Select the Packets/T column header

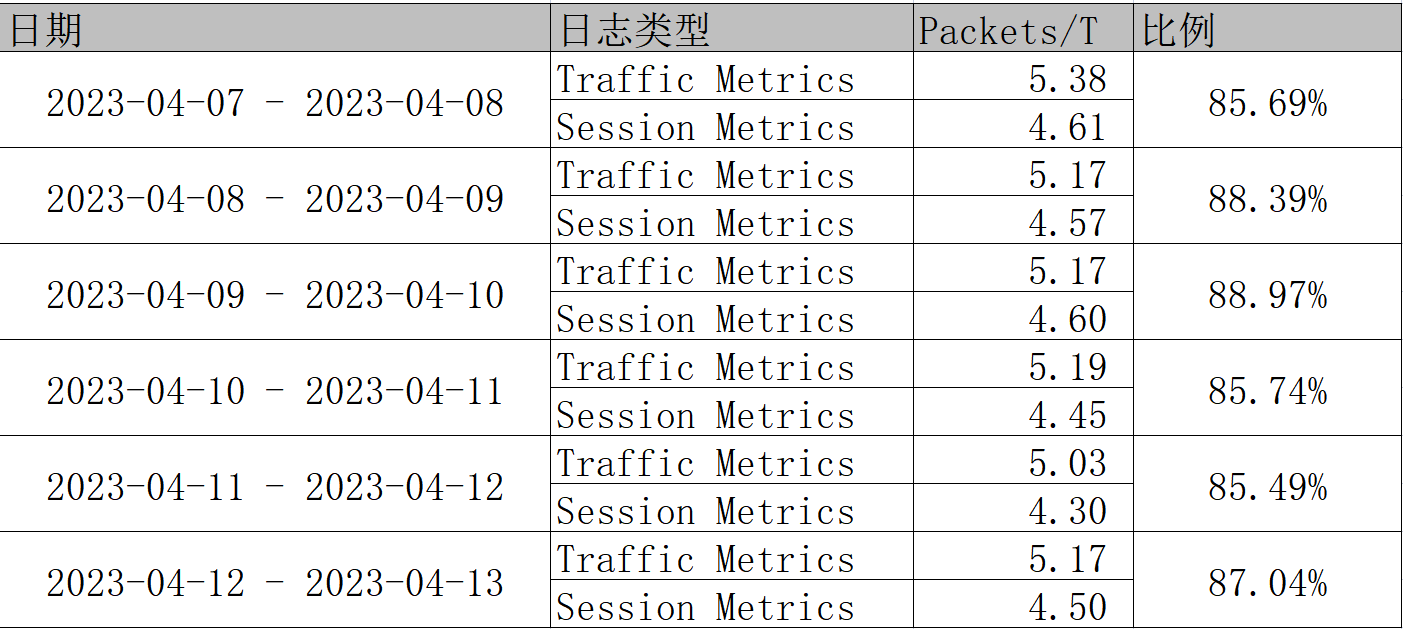[x=1008, y=31]
